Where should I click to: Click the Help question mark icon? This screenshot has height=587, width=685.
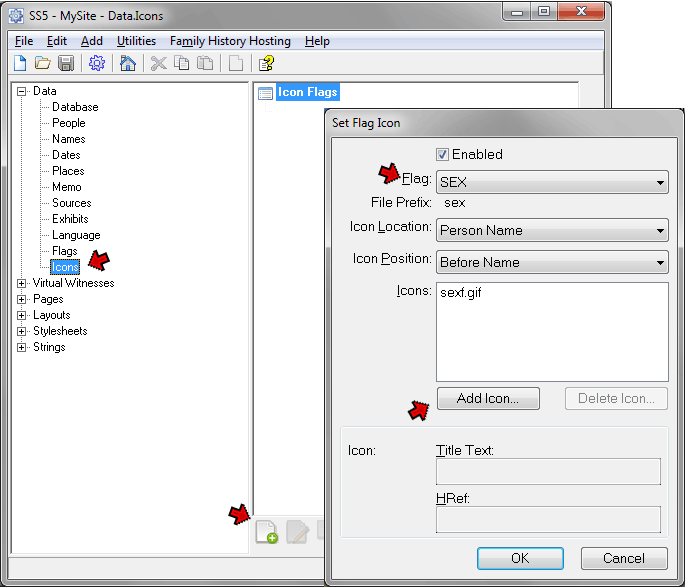coord(266,63)
